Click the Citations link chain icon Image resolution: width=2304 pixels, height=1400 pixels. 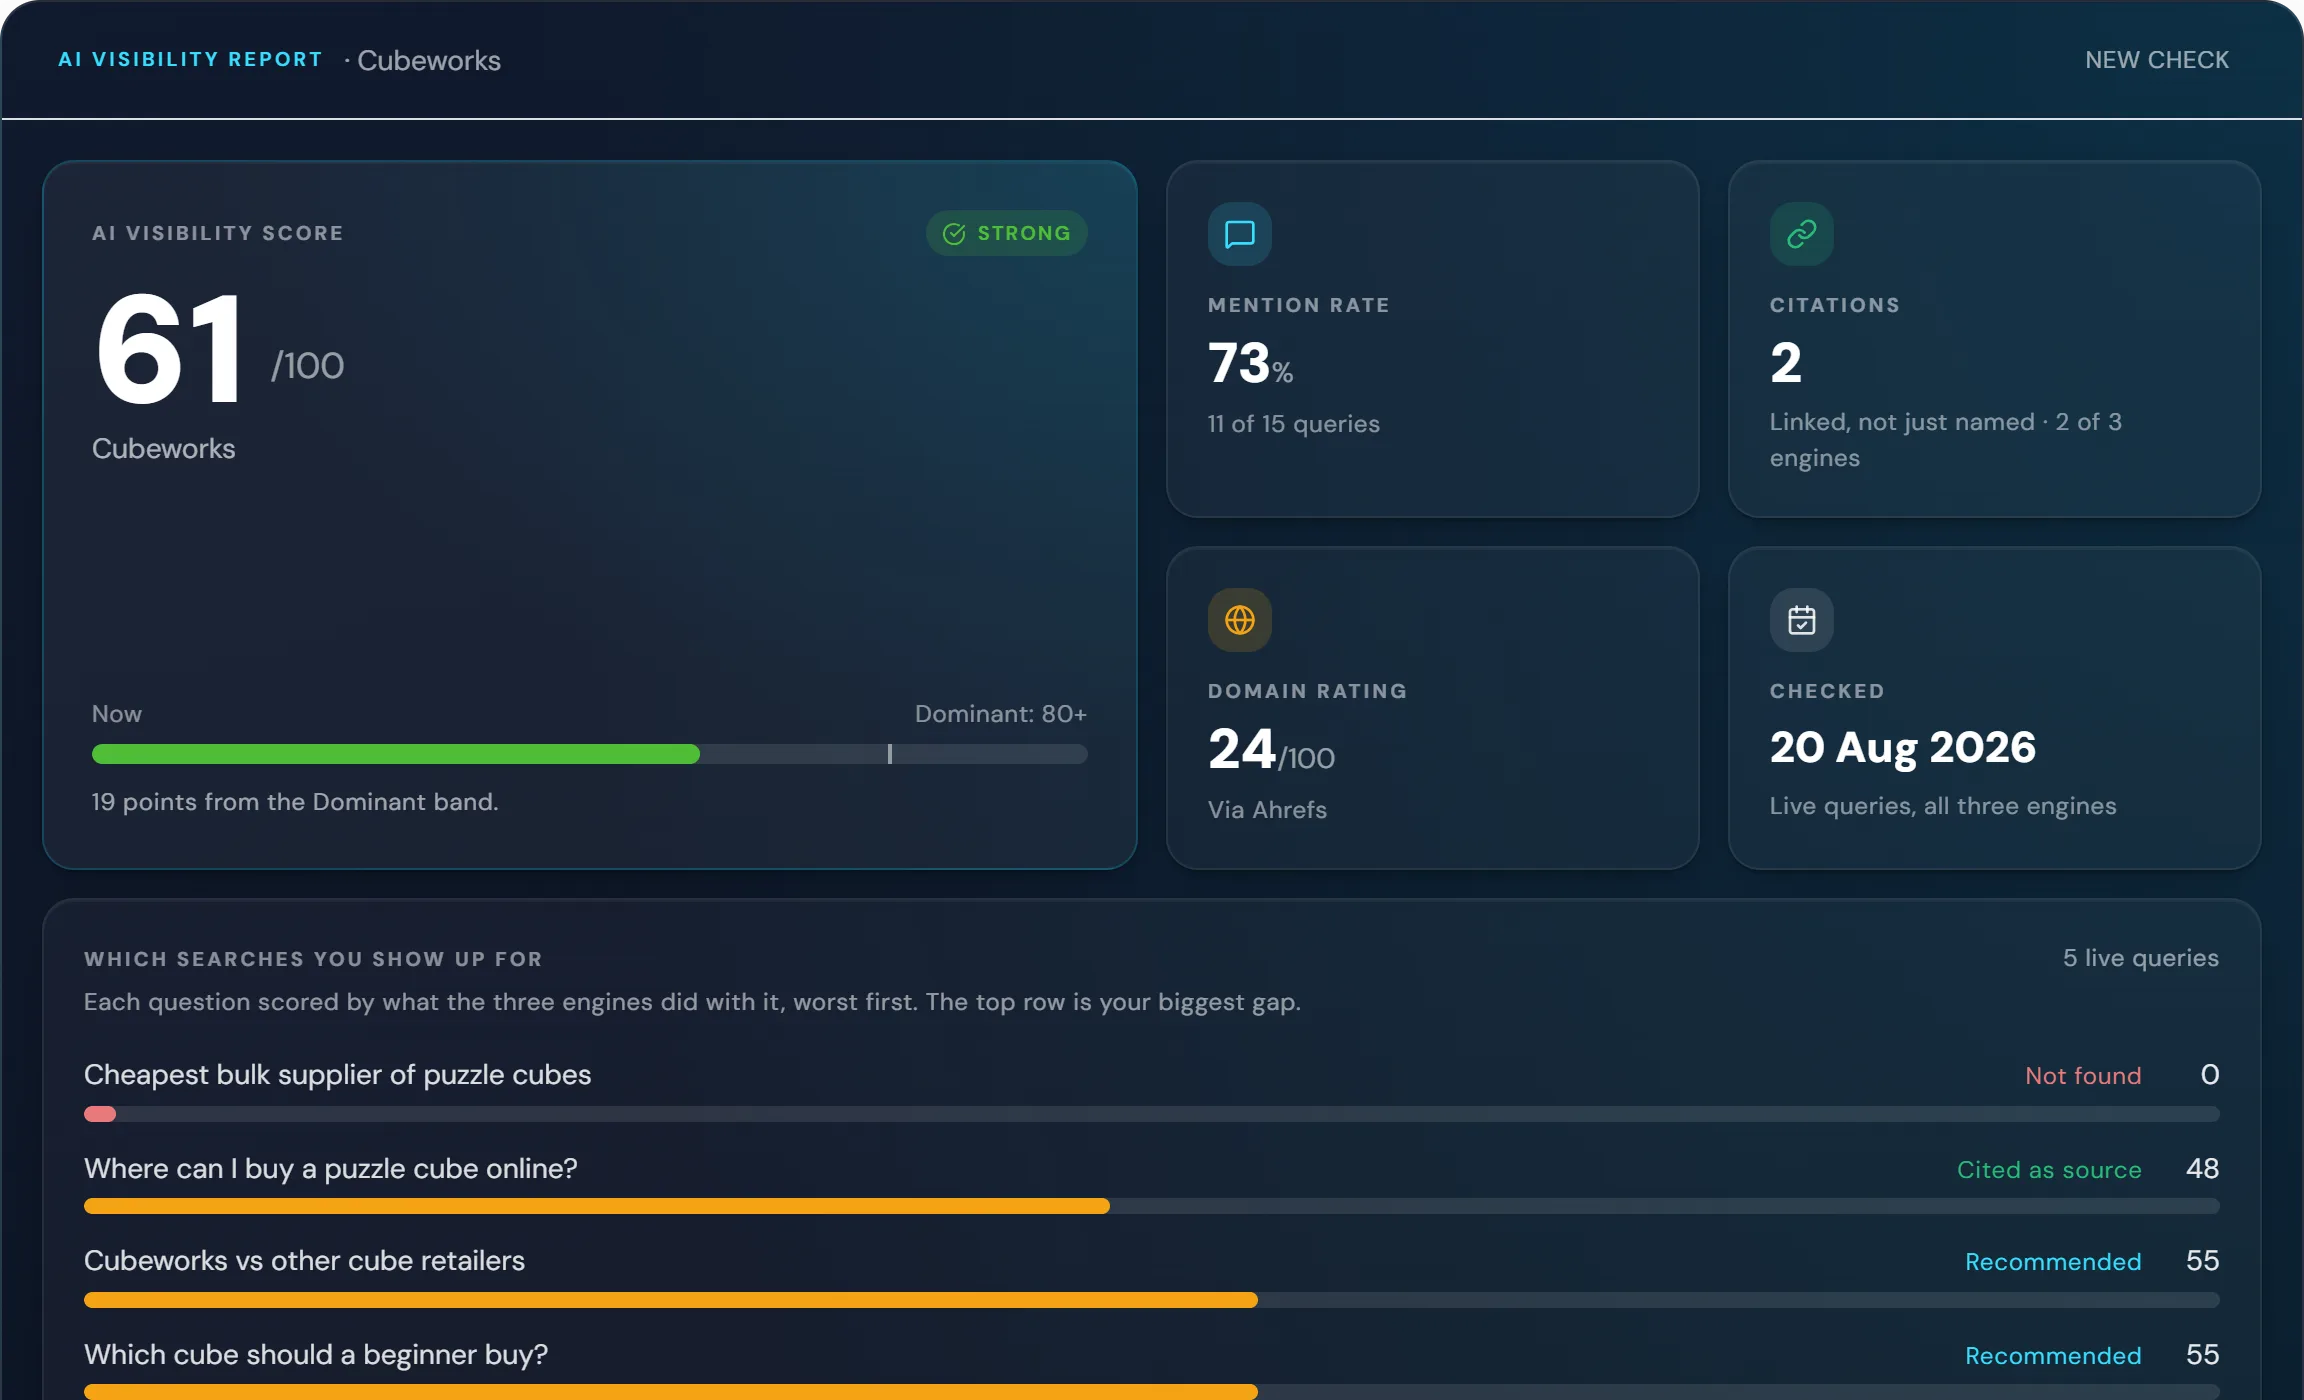click(x=1802, y=234)
